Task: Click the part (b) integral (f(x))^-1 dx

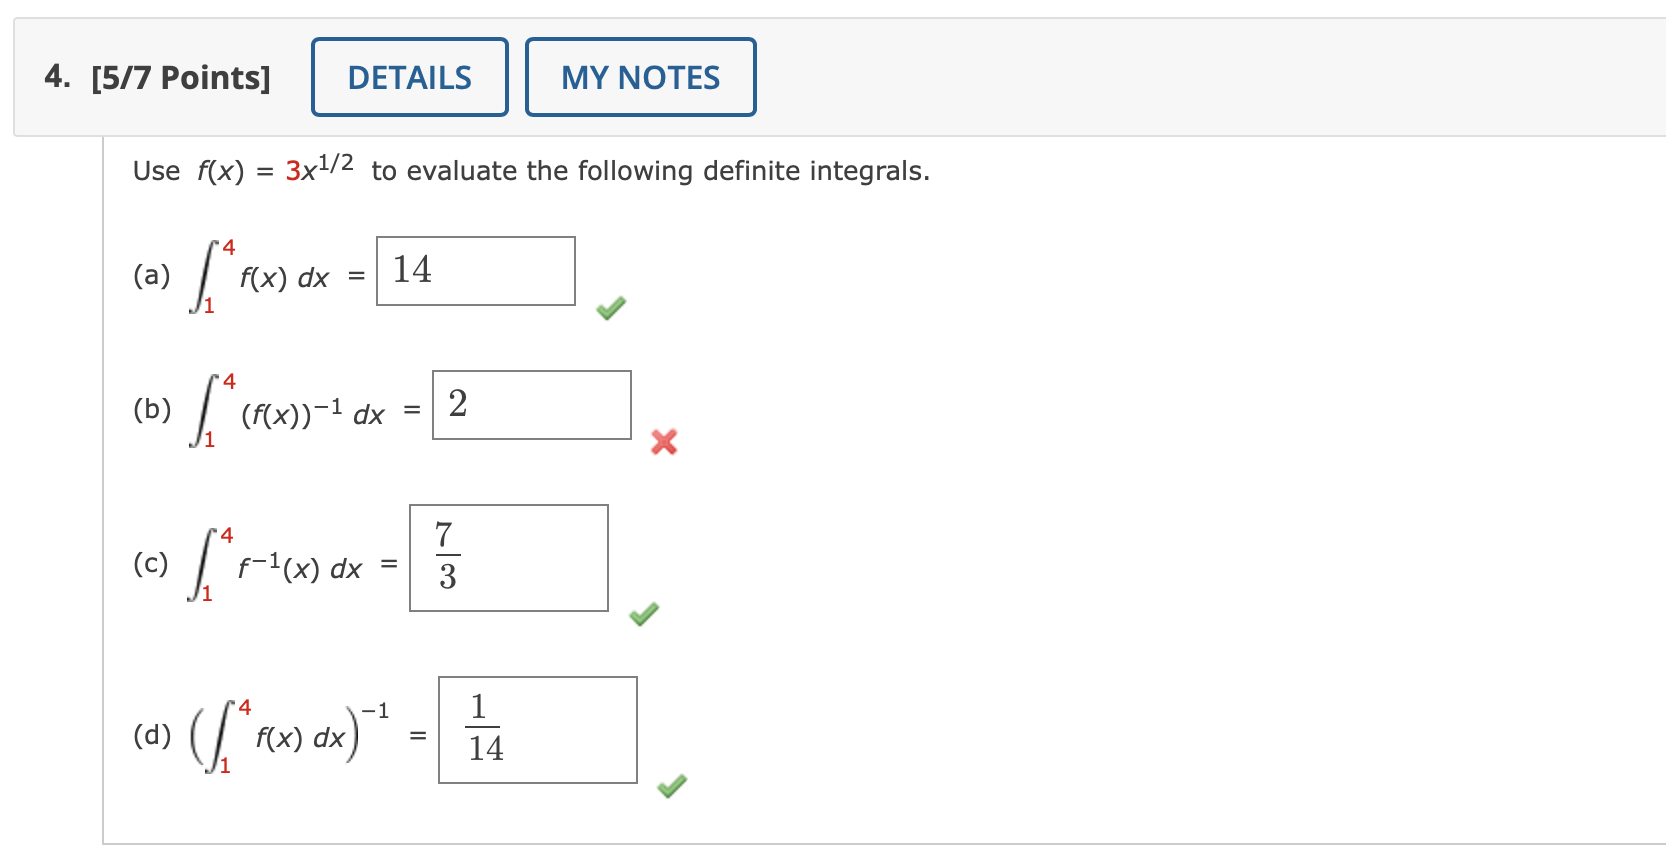Action: [288, 411]
